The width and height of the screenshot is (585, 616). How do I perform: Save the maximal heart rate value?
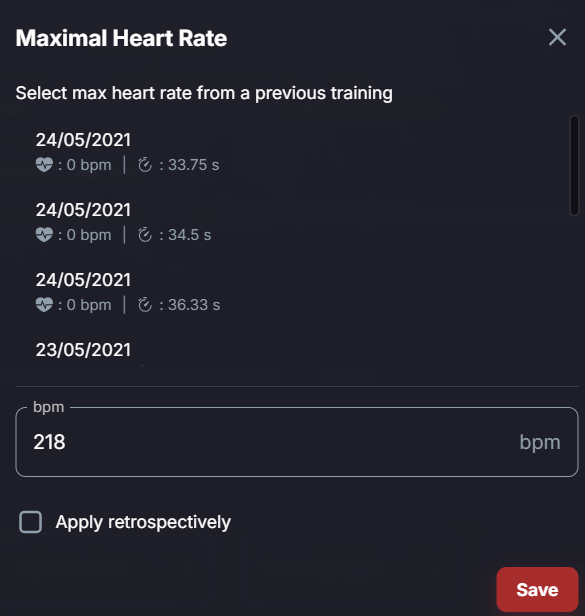(537, 590)
